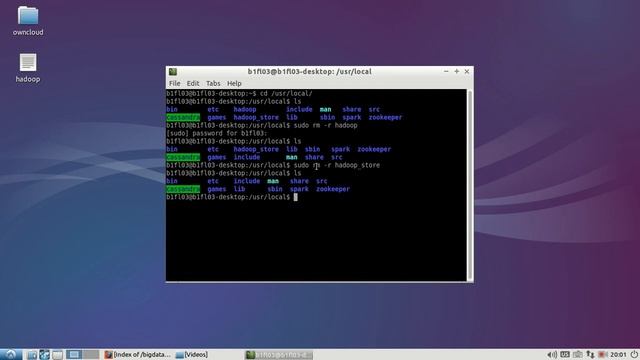
Task: Click the terminal vertical scrollbar
Action: (x=469, y=185)
